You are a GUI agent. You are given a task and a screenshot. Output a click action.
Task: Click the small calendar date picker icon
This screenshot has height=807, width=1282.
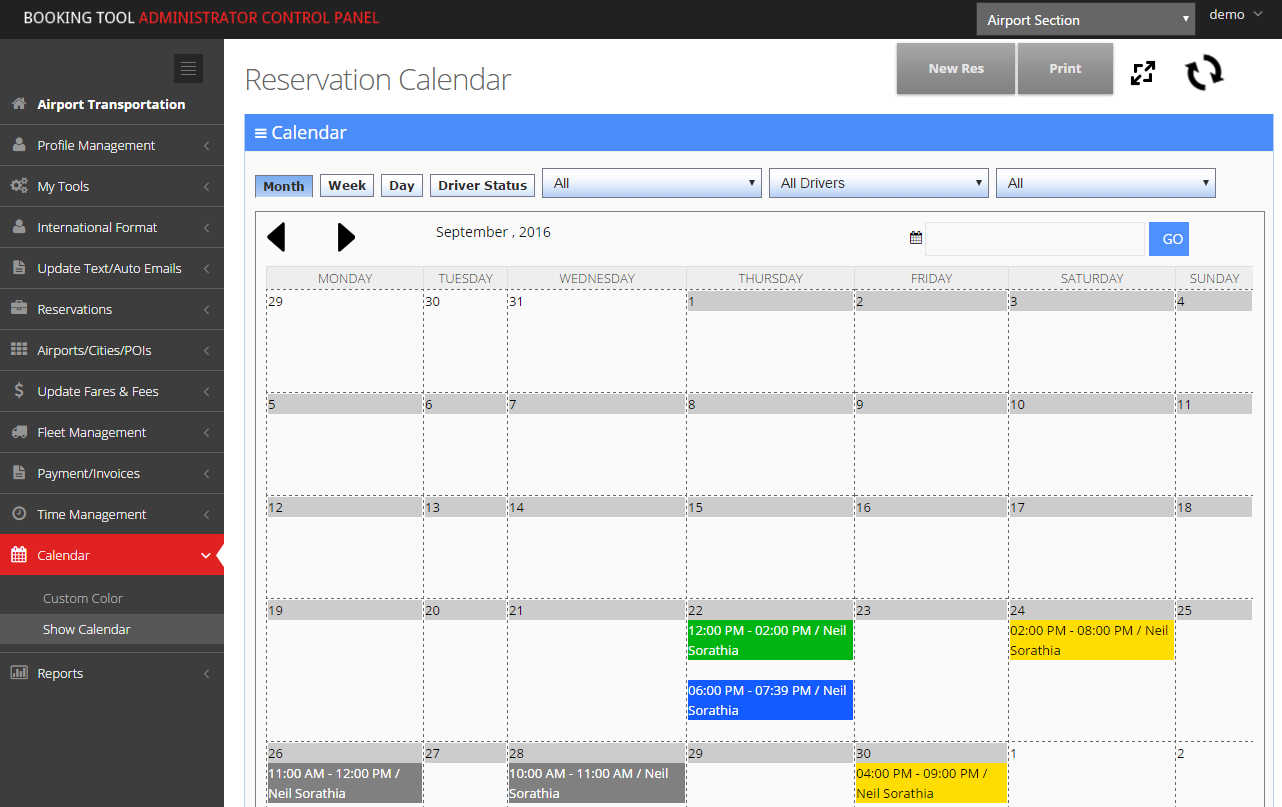(x=915, y=237)
